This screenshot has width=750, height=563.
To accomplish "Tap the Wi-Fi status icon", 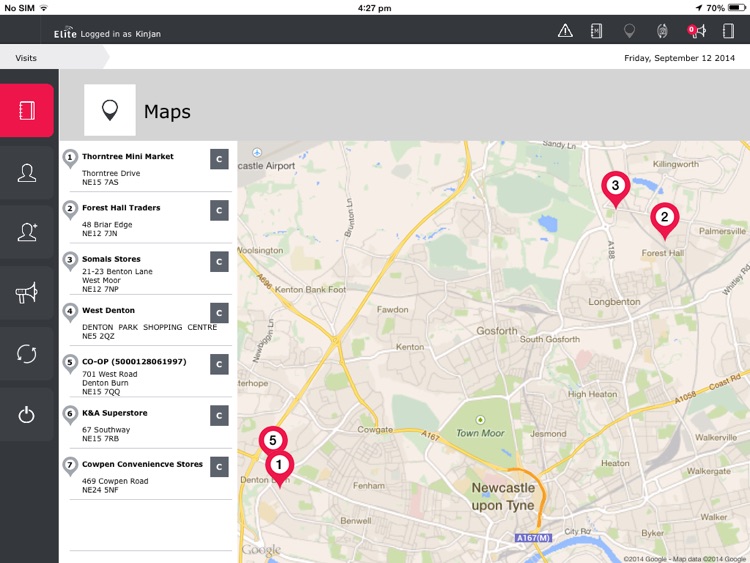I will coord(44,8).
